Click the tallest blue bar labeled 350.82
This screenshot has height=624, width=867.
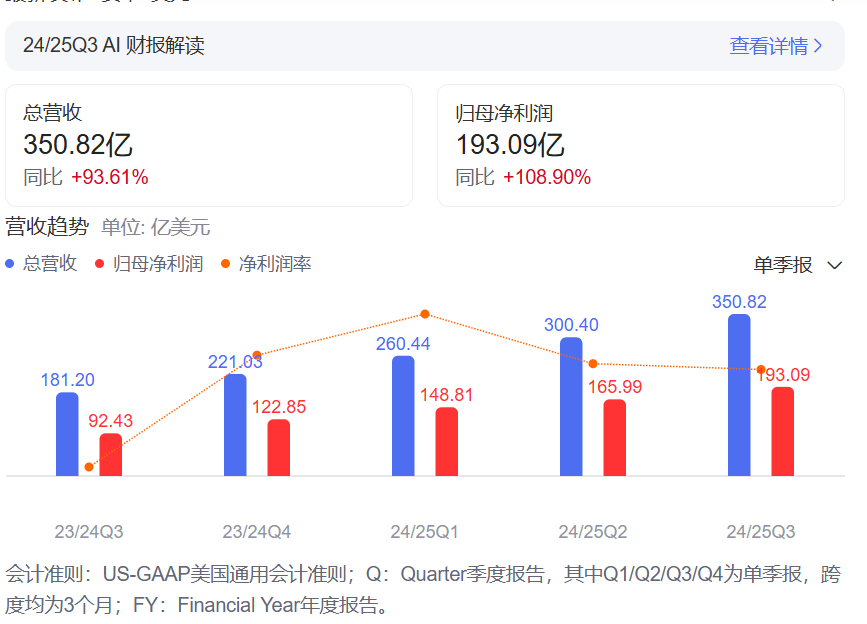click(x=737, y=395)
